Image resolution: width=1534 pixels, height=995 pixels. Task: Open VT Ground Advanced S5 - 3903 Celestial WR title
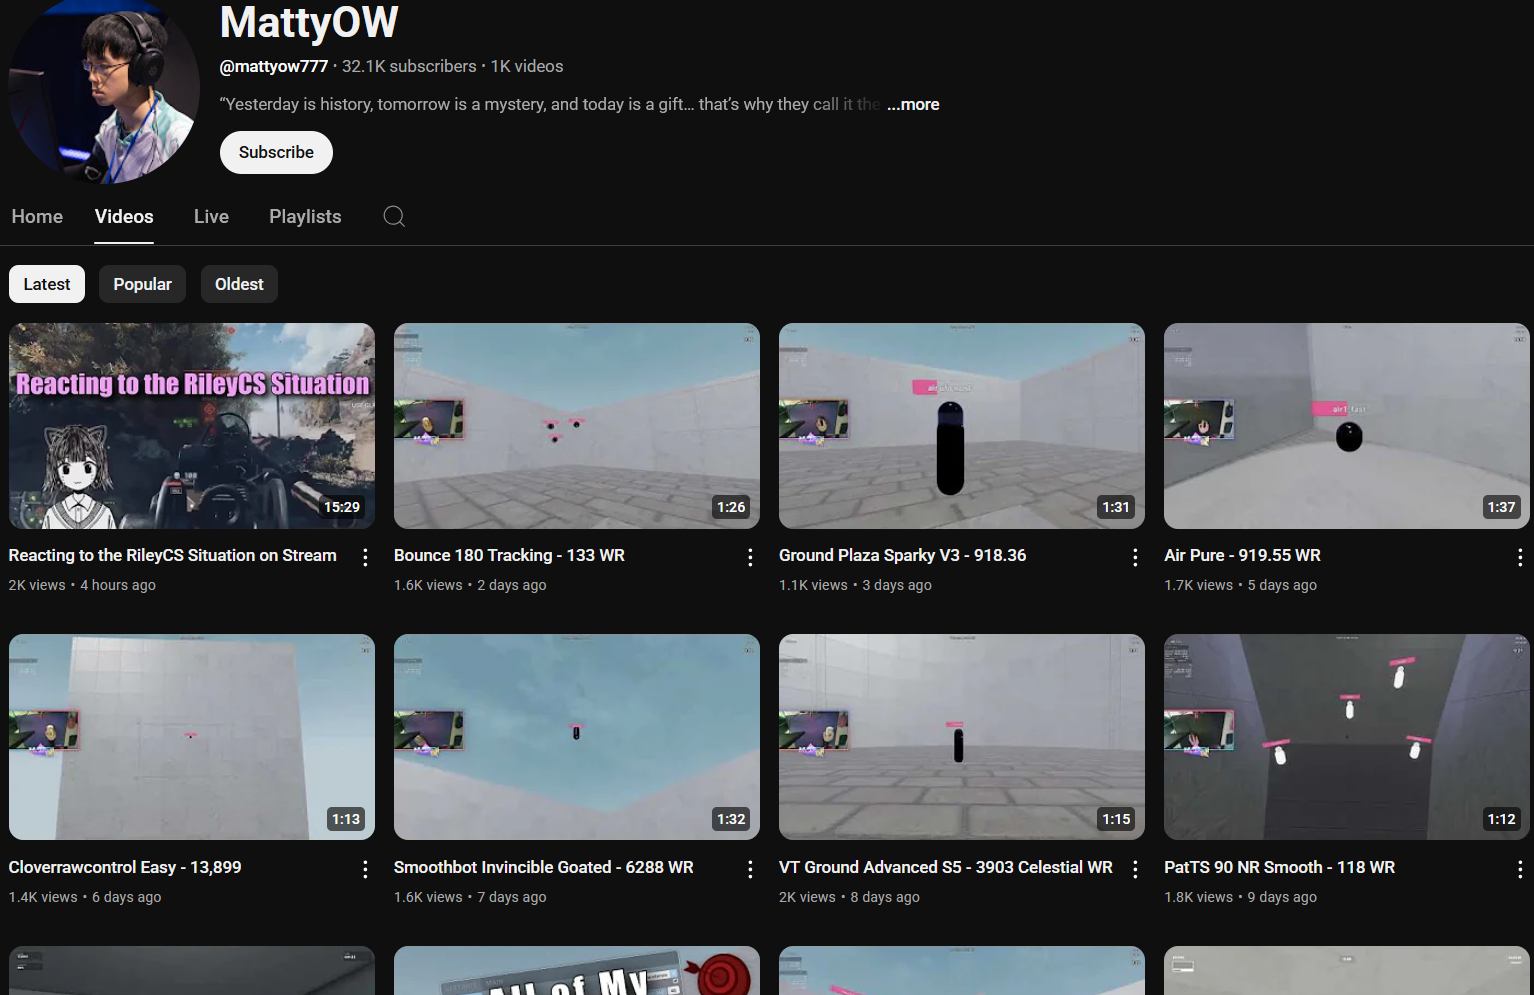[x=945, y=867]
